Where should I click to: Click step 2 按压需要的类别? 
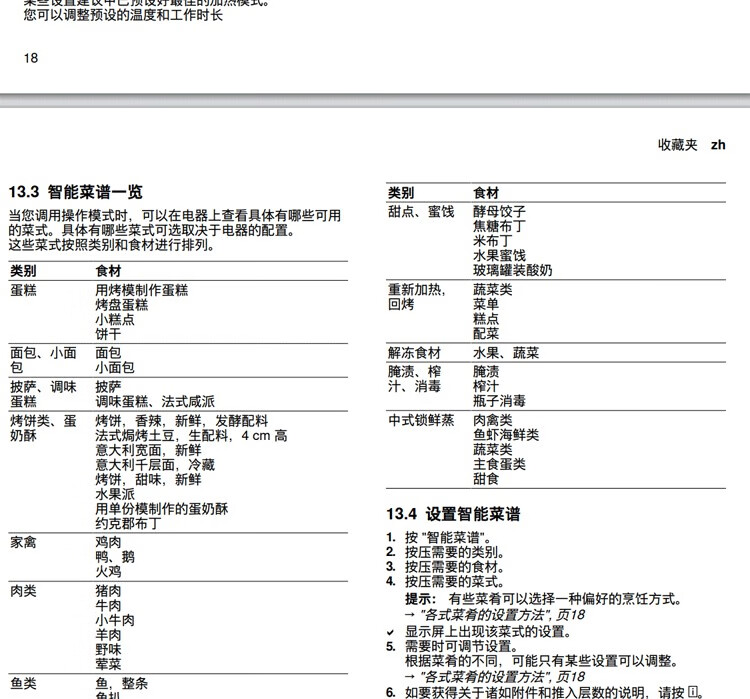446,552
